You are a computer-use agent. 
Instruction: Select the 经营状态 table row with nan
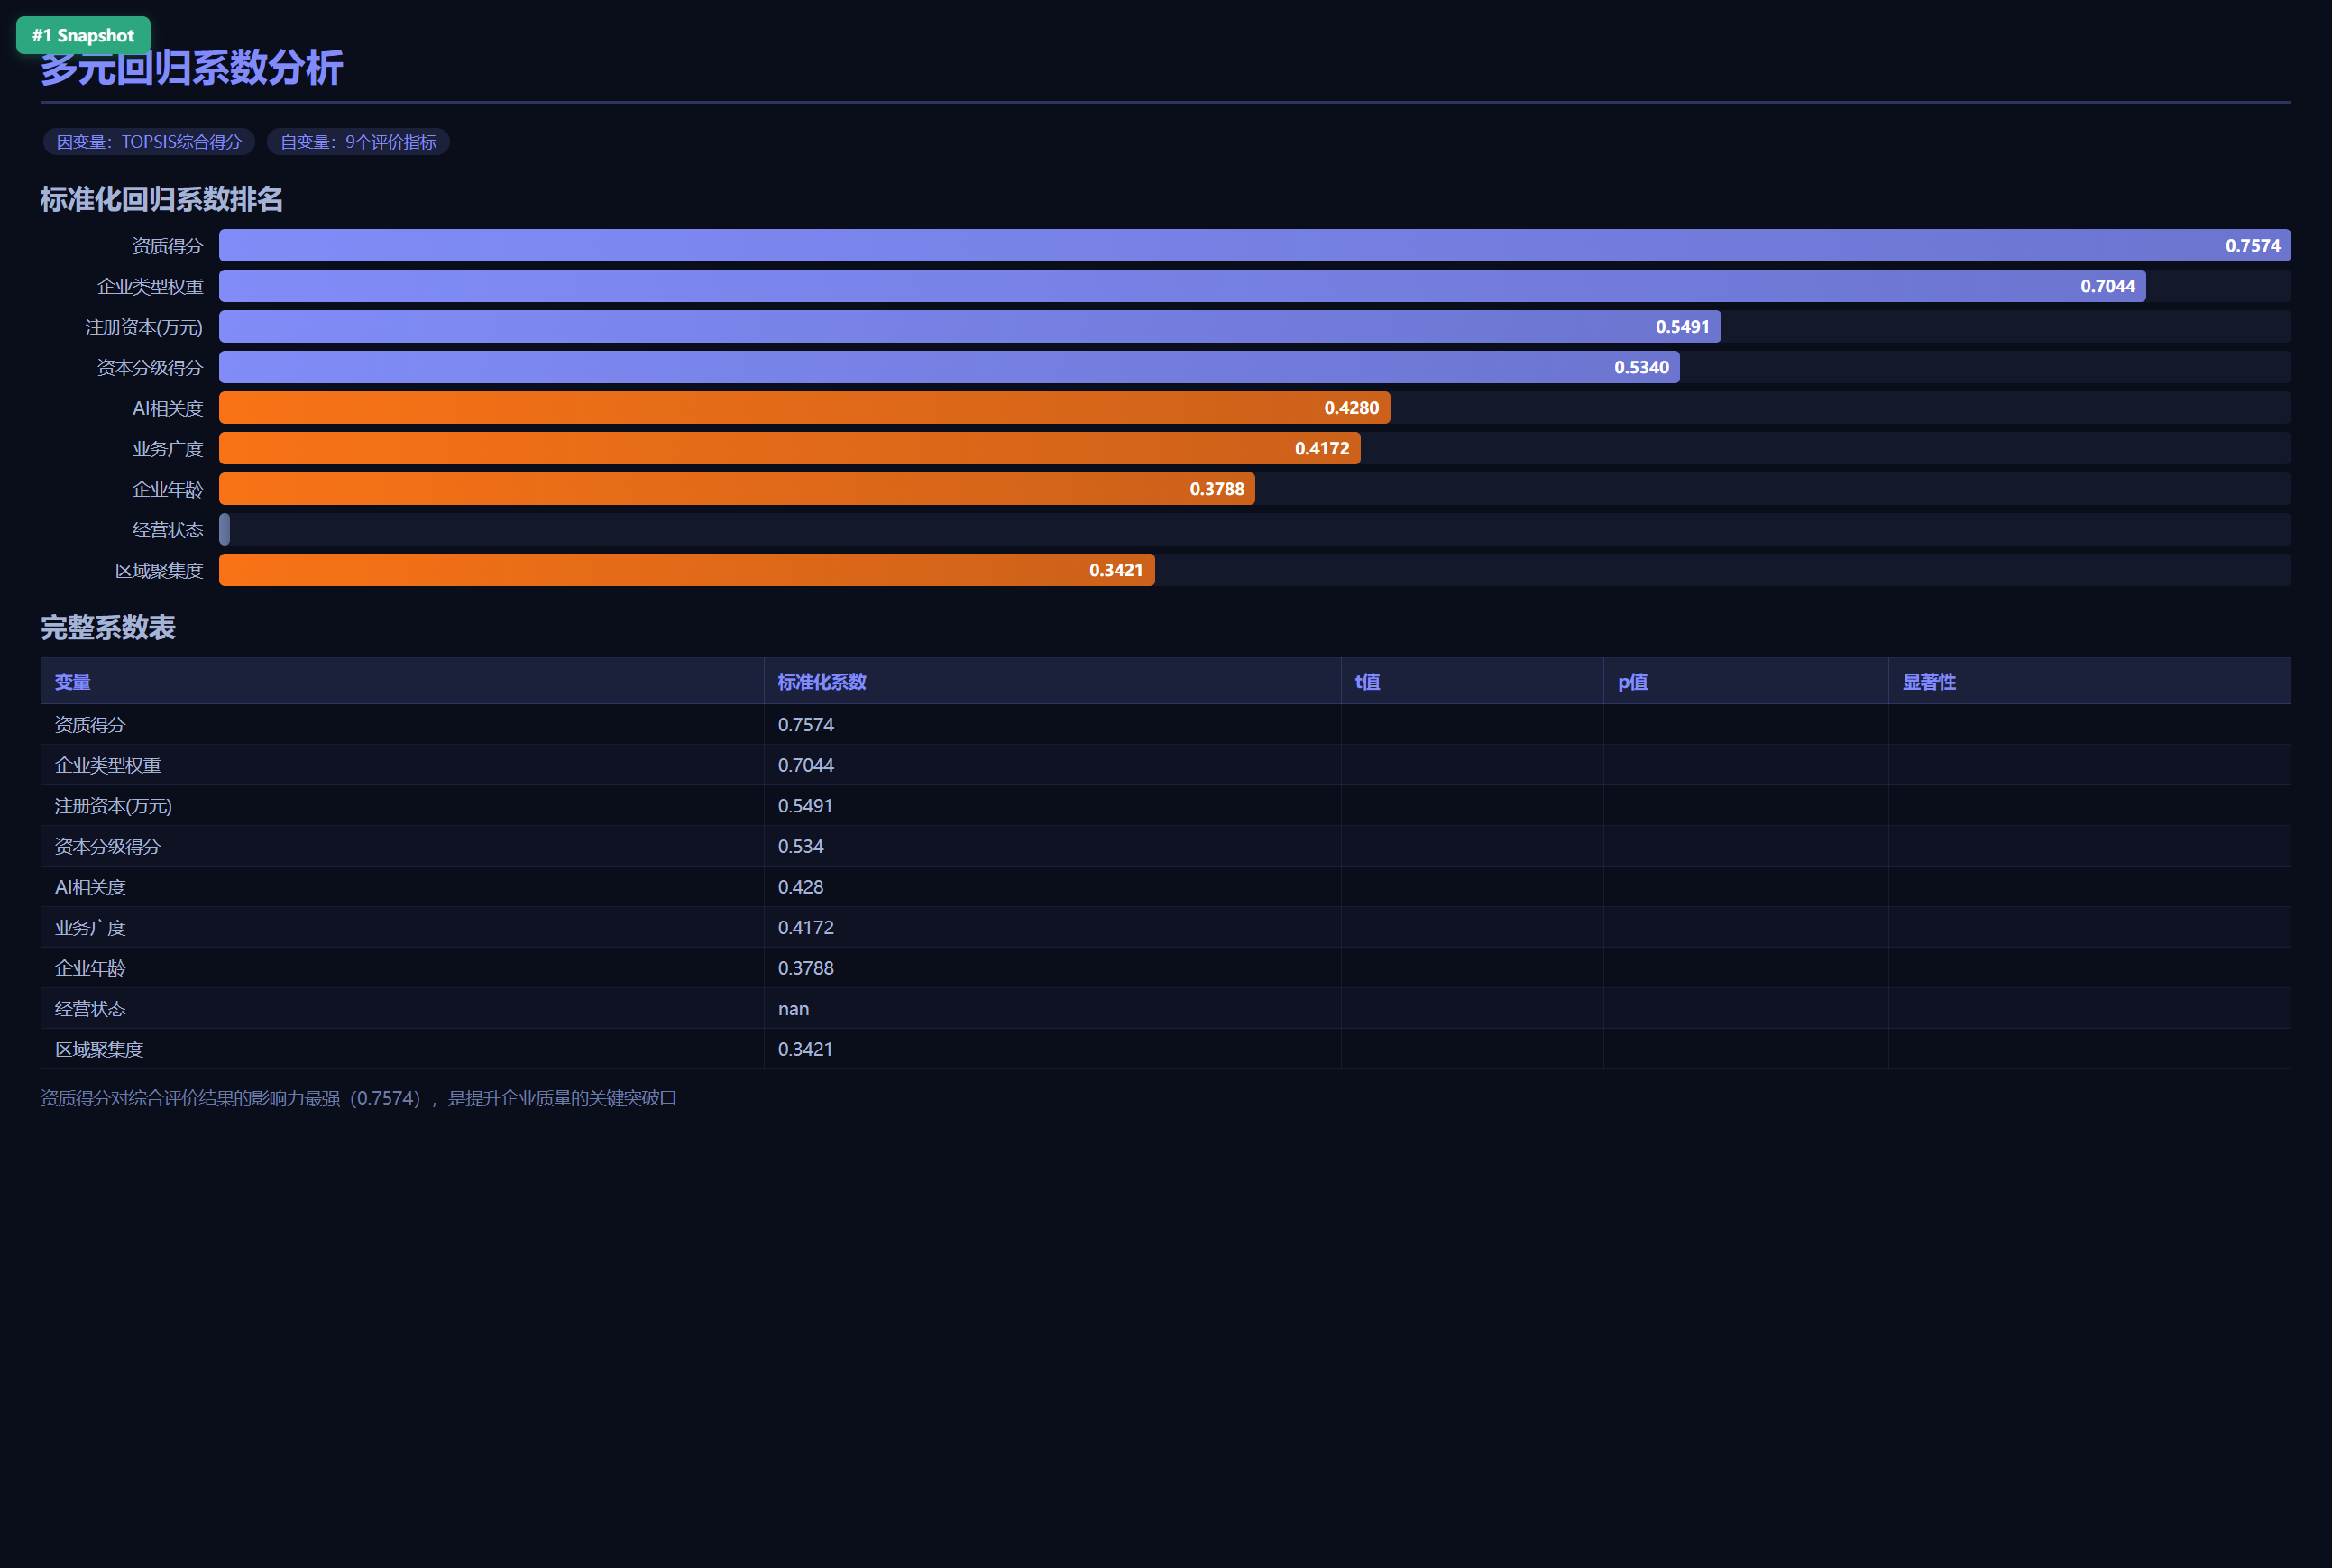(x=1166, y=1008)
